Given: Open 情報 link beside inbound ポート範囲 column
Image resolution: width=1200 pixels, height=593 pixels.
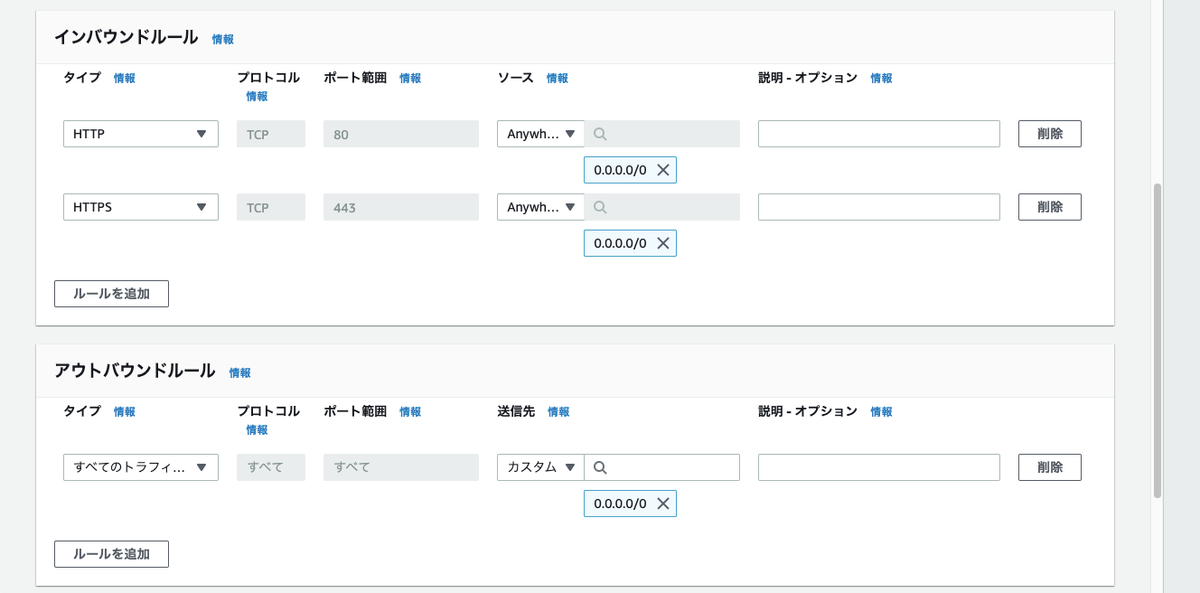Looking at the screenshot, I should pyautogui.click(x=410, y=78).
